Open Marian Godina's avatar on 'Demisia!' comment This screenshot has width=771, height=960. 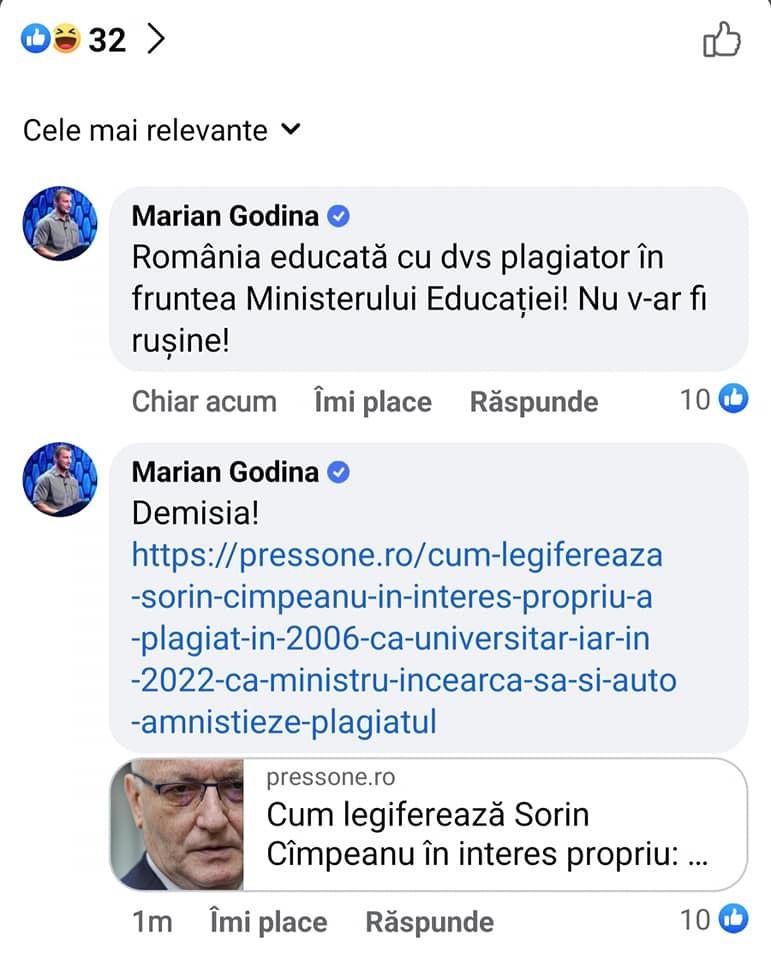60,479
